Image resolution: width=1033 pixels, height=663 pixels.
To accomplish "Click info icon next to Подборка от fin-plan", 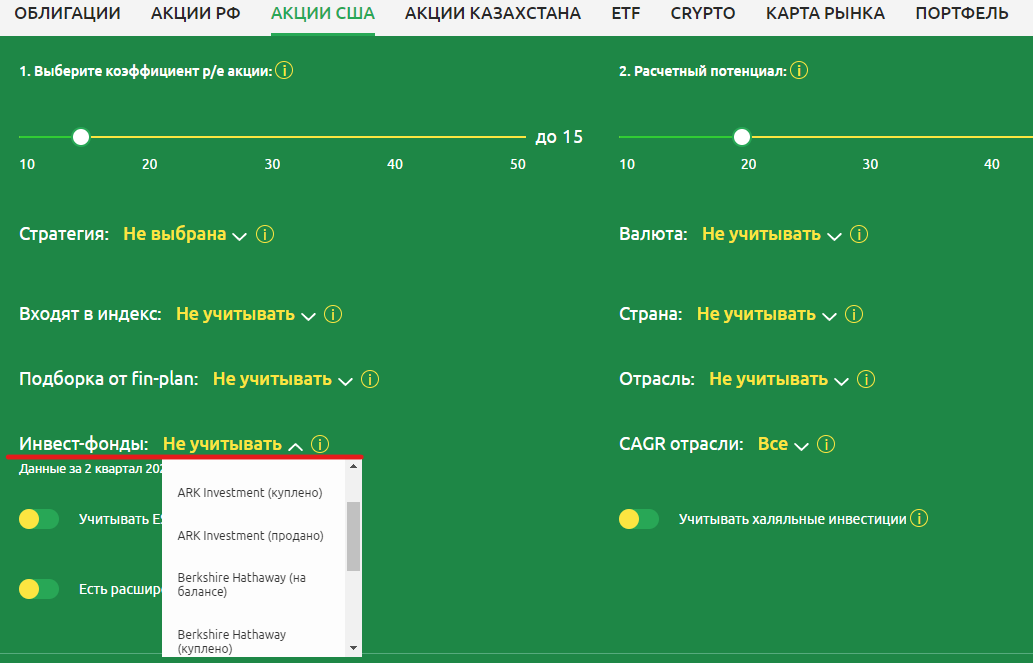I will tap(370, 380).
